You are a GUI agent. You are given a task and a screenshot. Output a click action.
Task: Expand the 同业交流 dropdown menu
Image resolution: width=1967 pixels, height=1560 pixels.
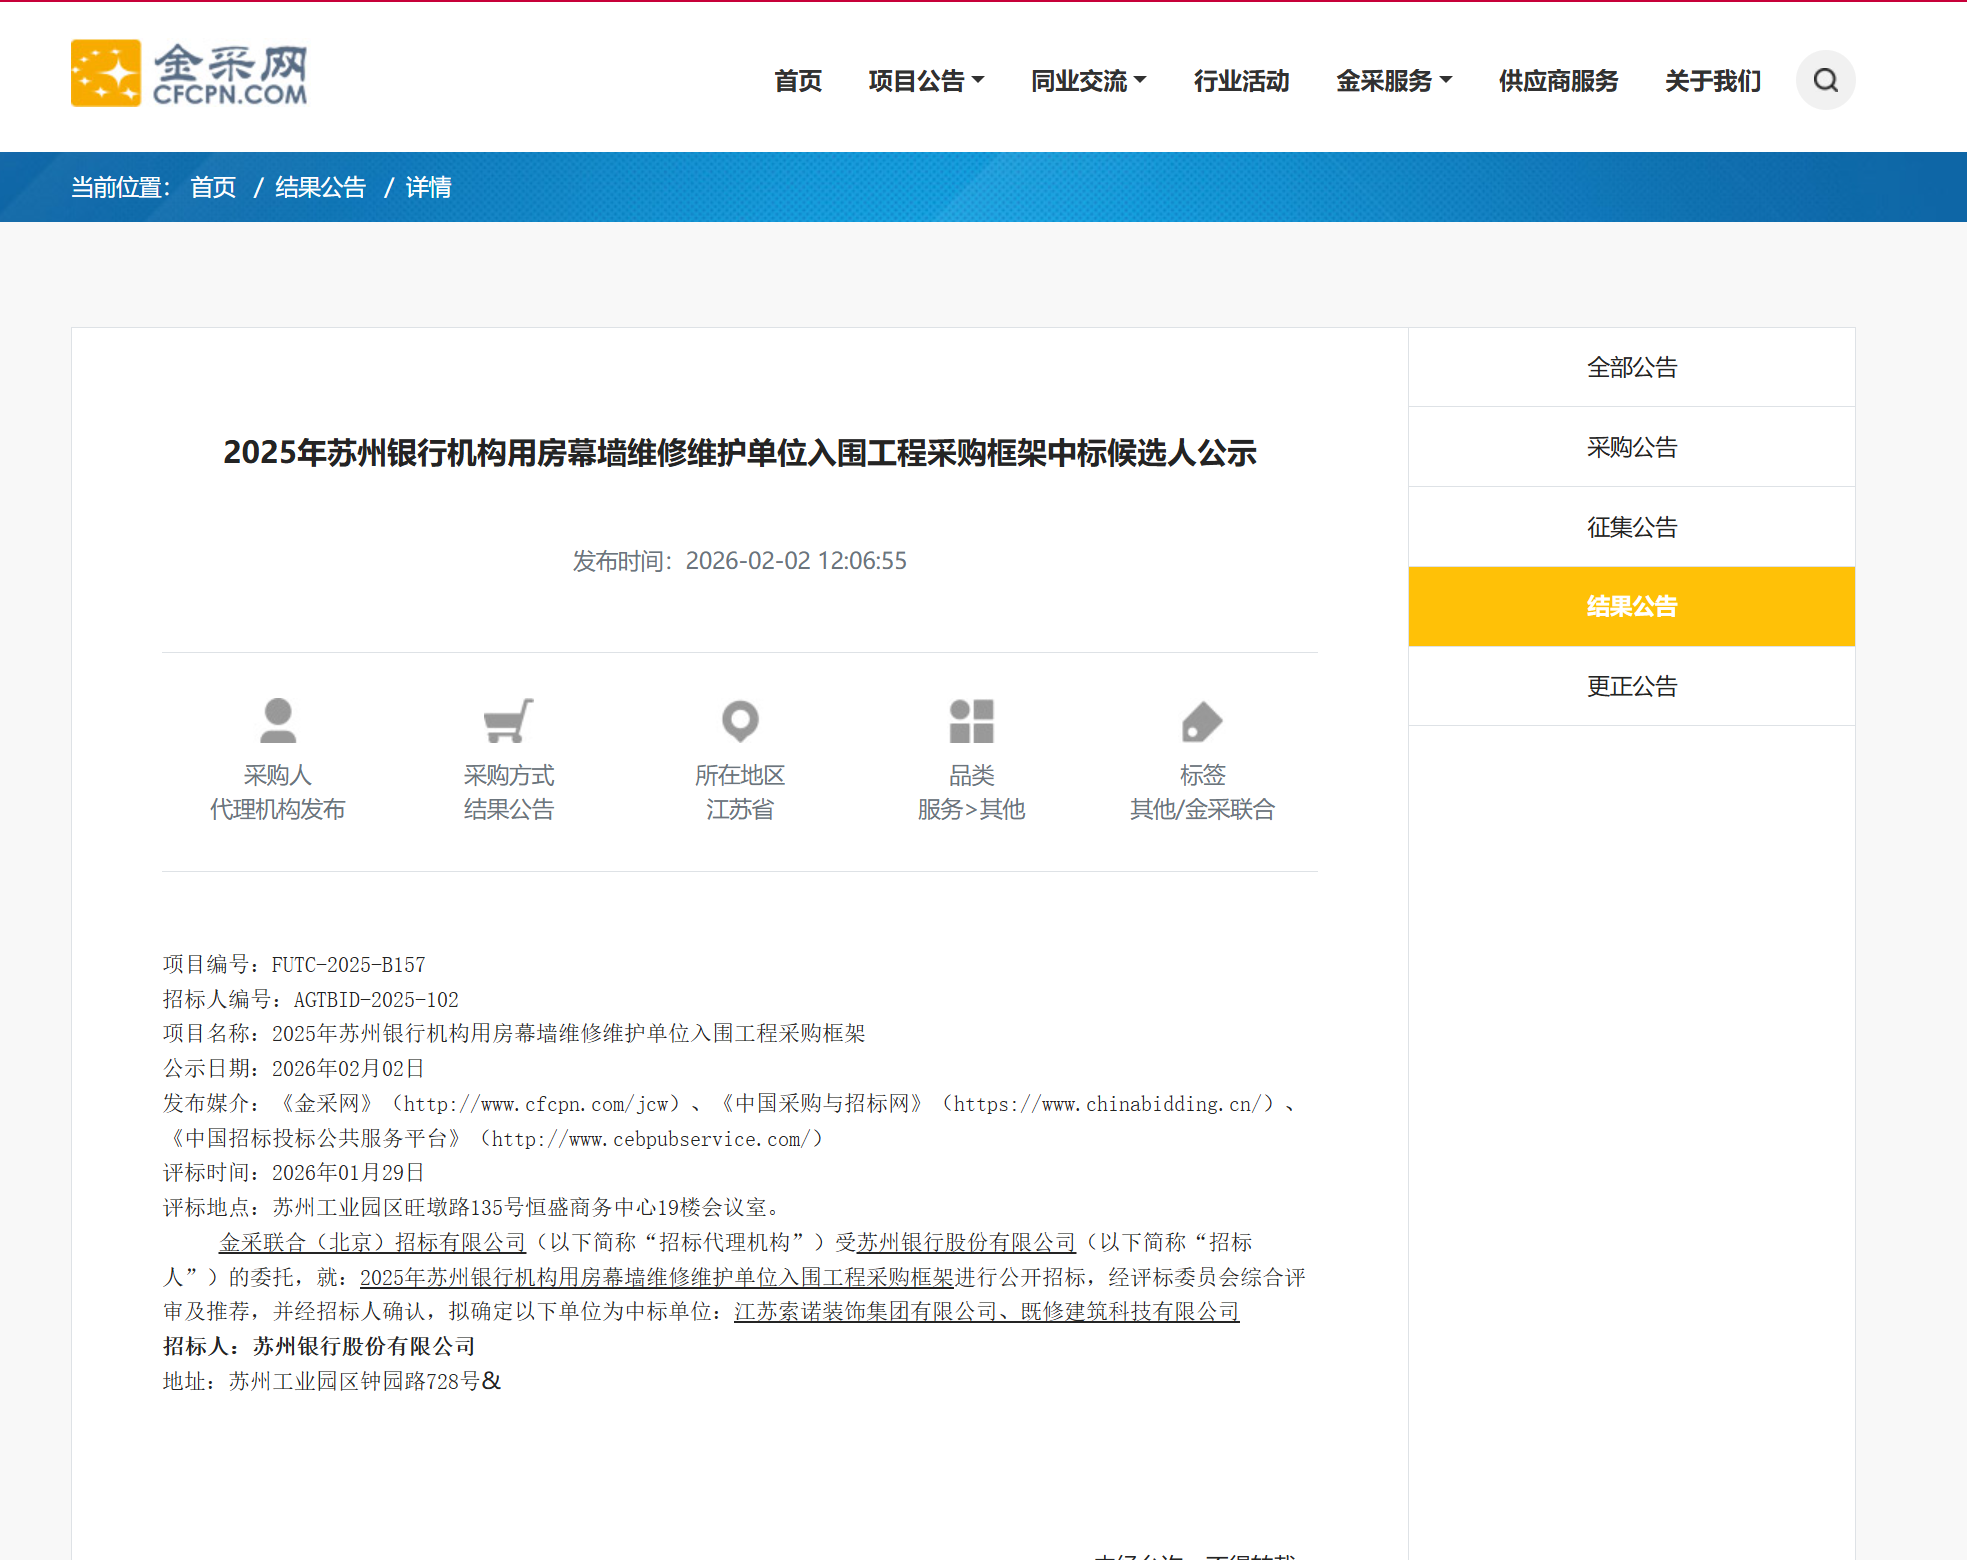(x=1088, y=81)
